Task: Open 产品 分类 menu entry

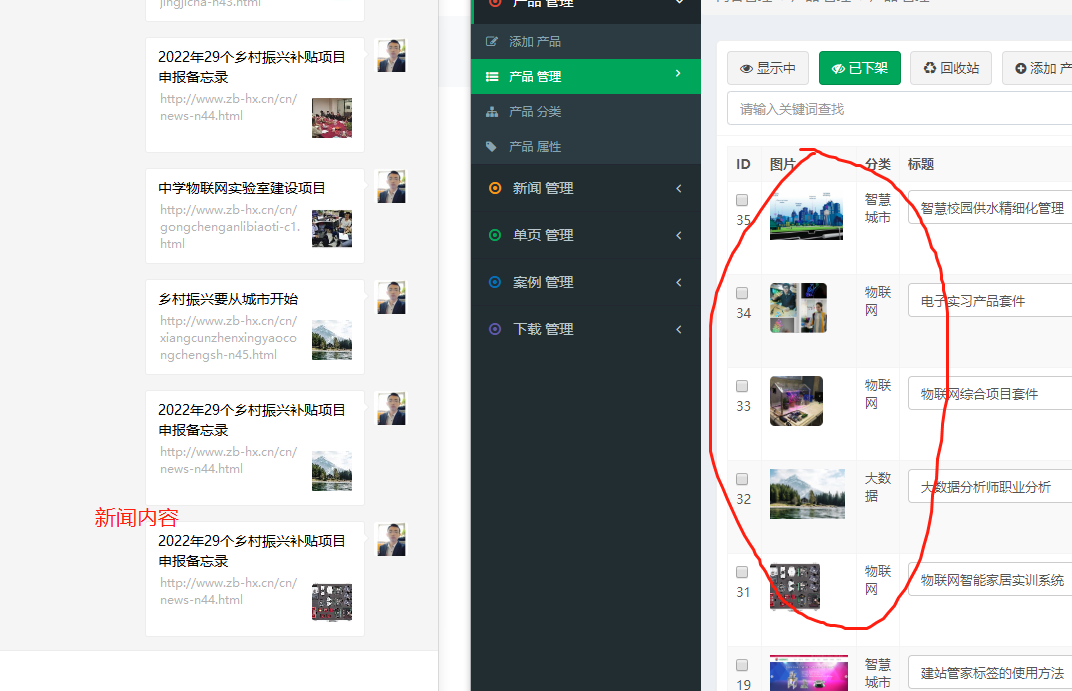Action: [586, 111]
